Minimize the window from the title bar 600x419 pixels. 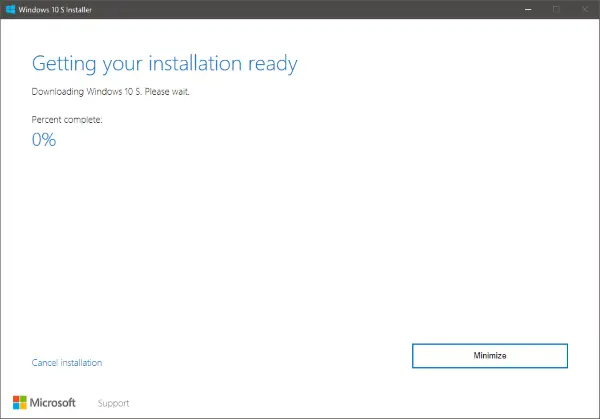pyautogui.click(x=528, y=10)
